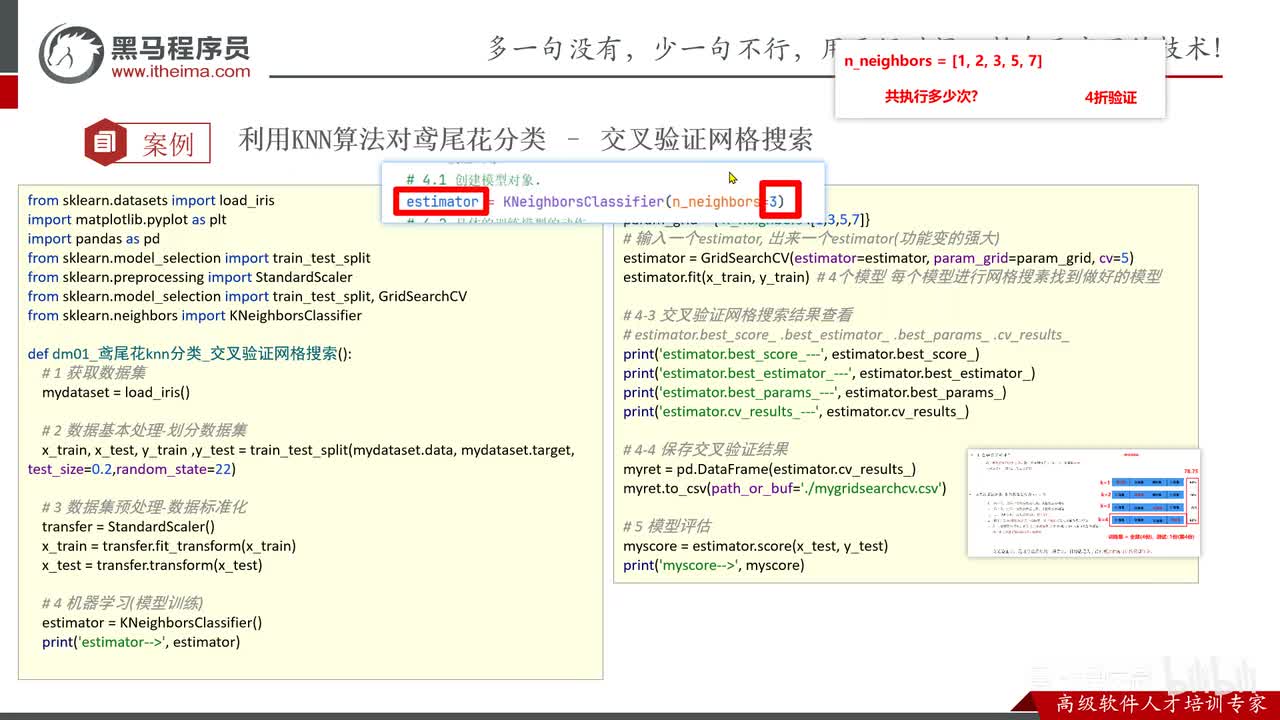The height and width of the screenshot is (720, 1280).
Task: Click the 'myscore = estimator.score(x_test, y_test)' line
Action: click(755, 546)
